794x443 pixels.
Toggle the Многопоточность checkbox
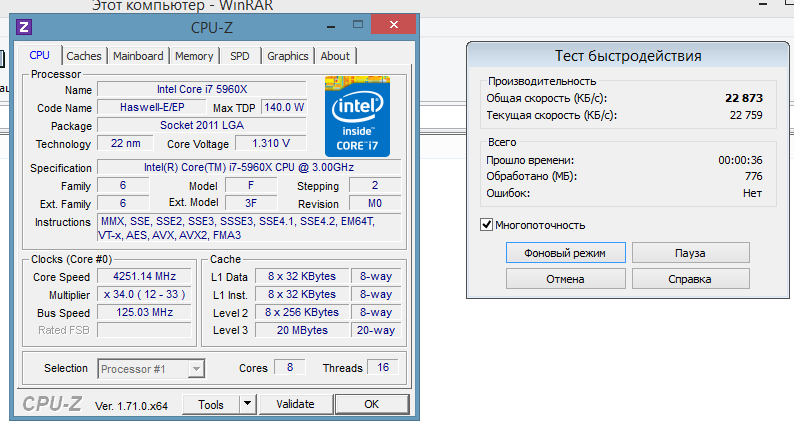click(487, 224)
